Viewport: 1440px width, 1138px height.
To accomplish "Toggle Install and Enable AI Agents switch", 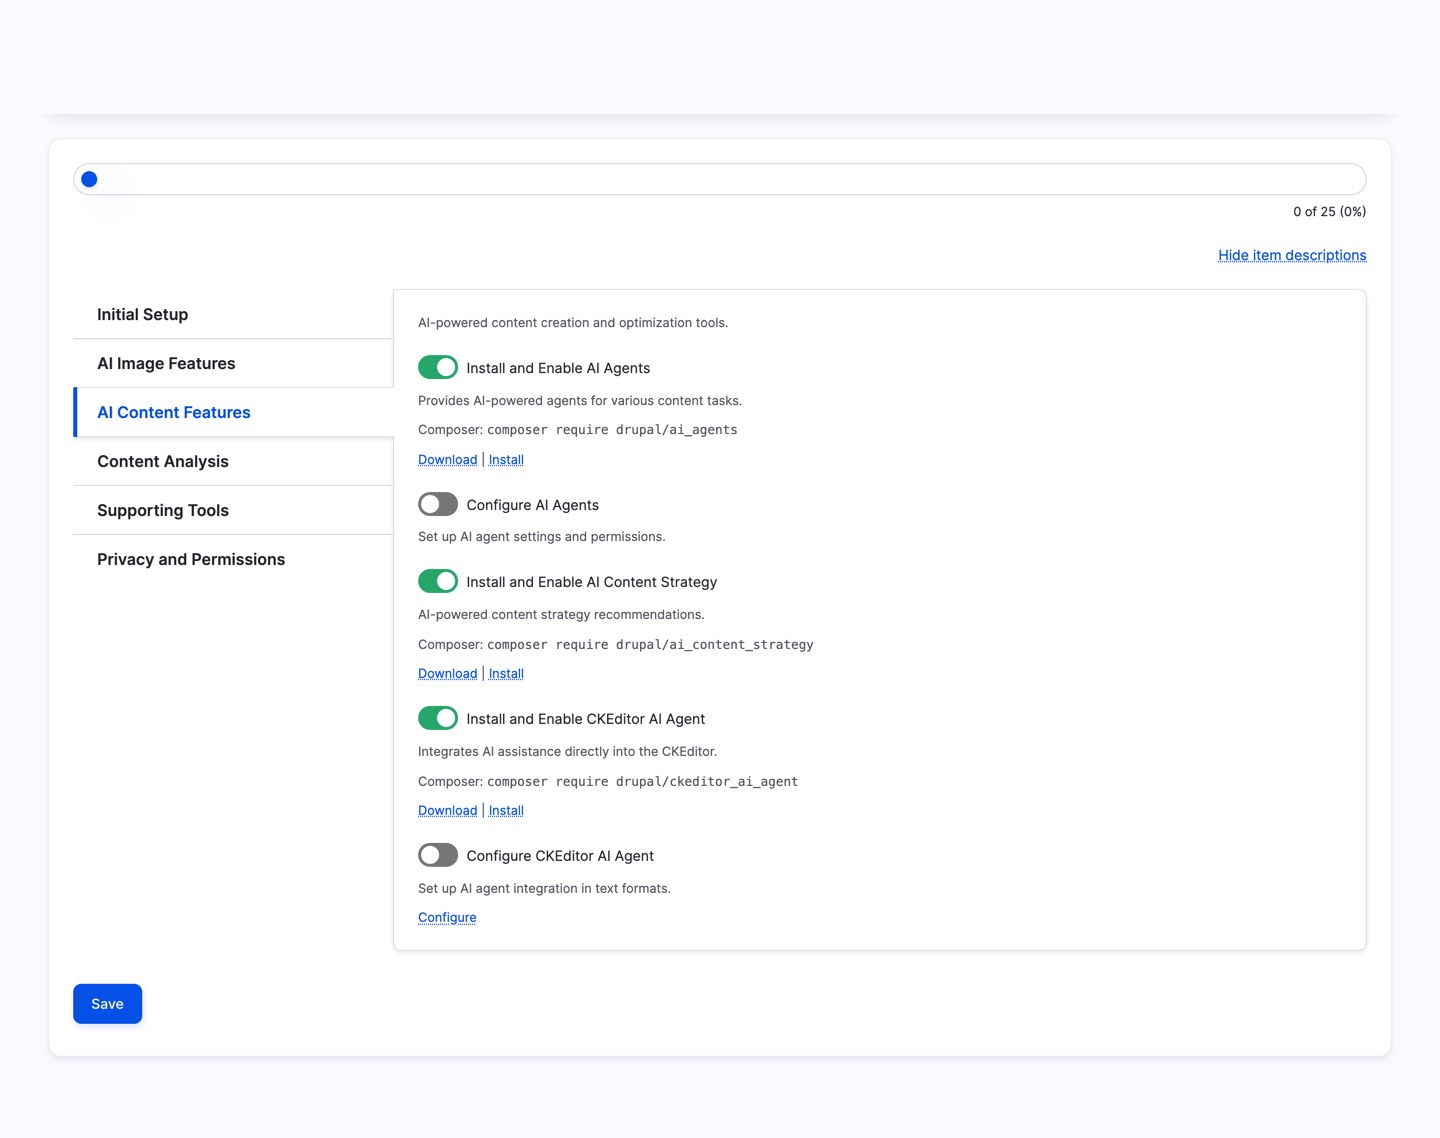I will [x=438, y=368].
